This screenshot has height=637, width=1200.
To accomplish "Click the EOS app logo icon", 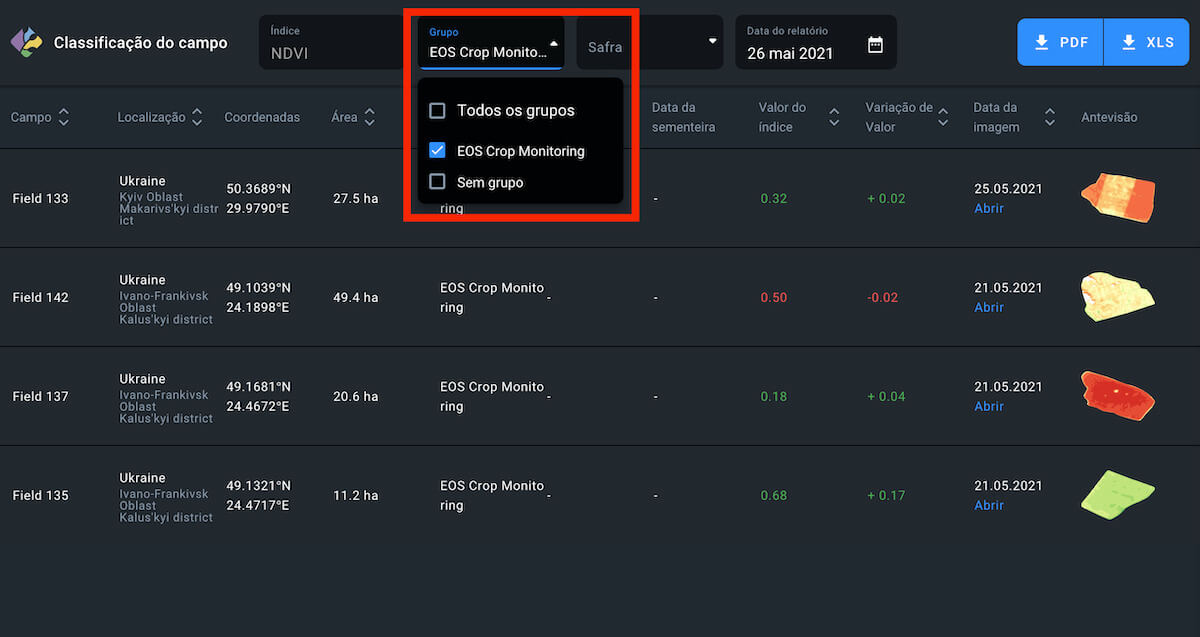I will [x=27, y=42].
